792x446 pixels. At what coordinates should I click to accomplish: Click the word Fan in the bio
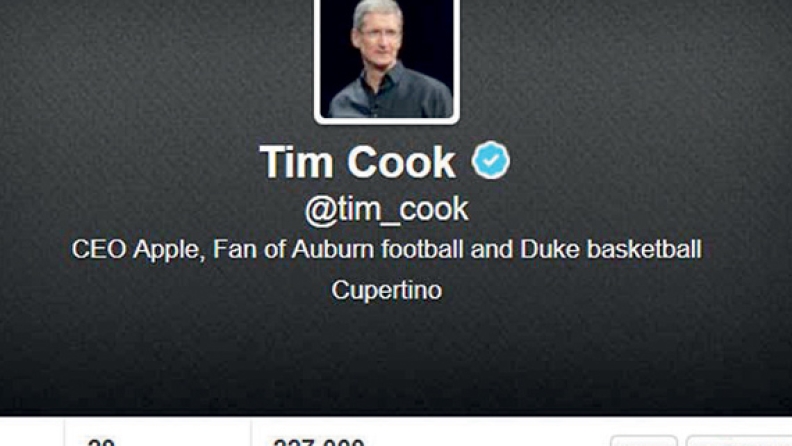click(234, 250)
